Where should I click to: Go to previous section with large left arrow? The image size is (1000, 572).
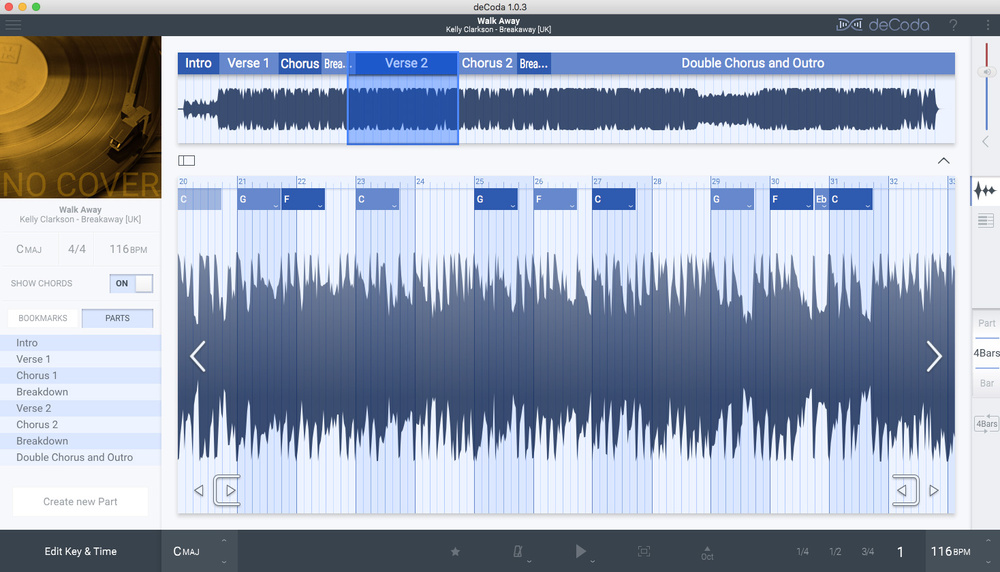point(198,356)
